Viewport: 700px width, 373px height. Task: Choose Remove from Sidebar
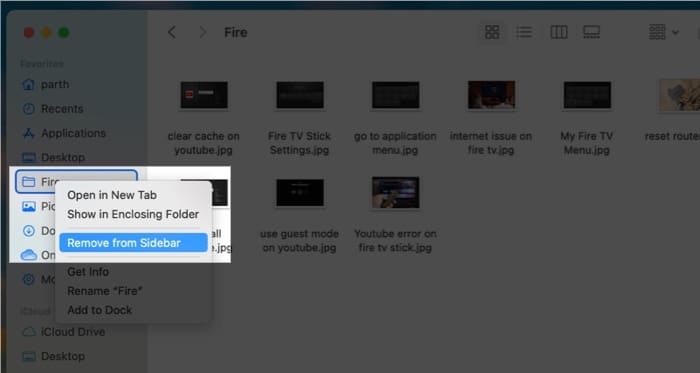[133, 243]
